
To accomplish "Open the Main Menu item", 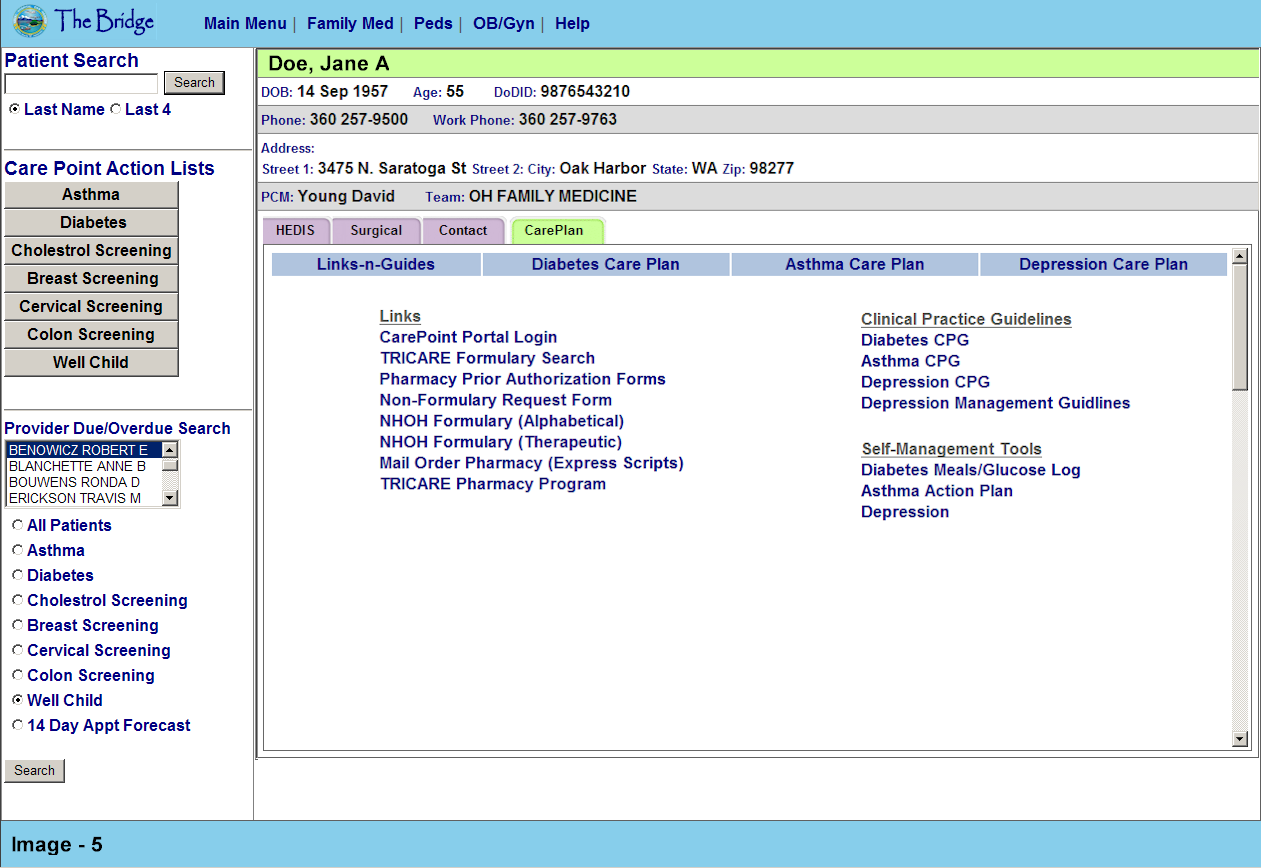I will (245, 23).
